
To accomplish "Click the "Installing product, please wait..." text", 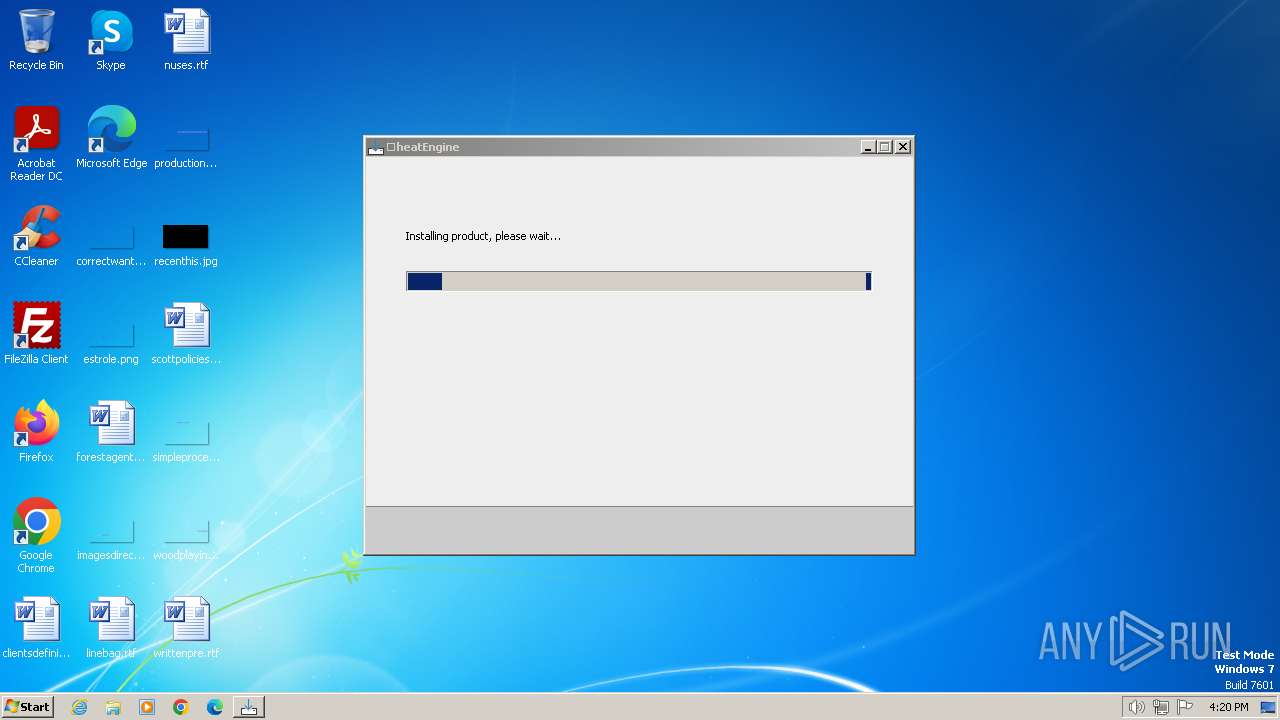I will [x=483, y=236].
